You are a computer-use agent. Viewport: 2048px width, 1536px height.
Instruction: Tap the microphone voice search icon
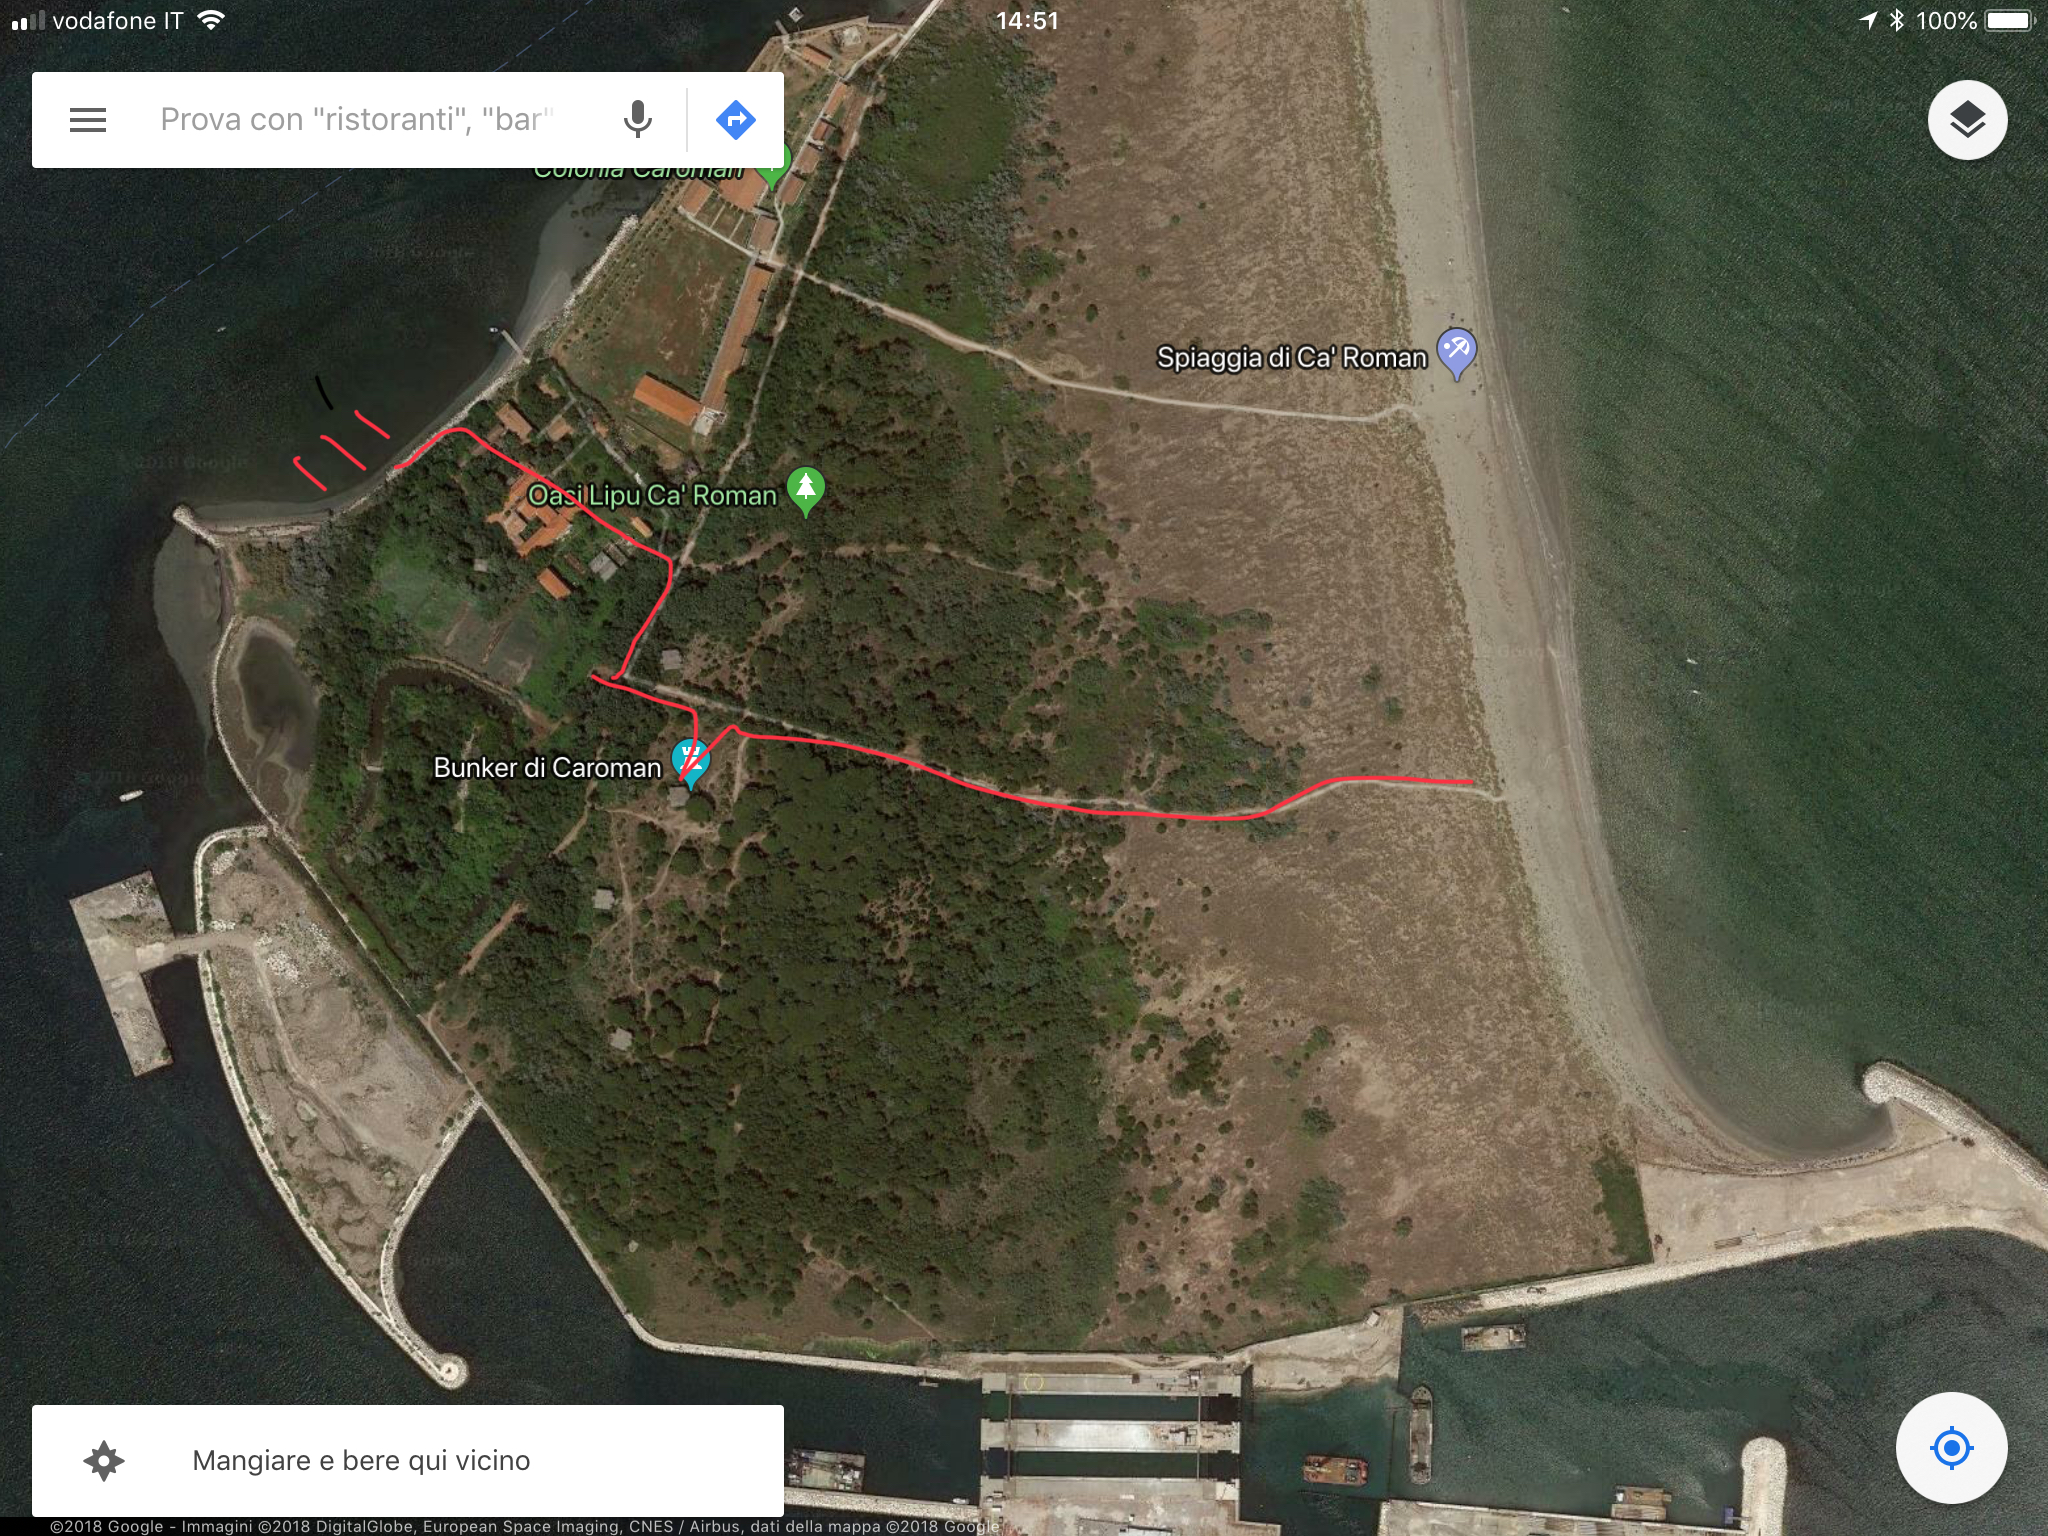pyautogui.click(x=637, y=120)
